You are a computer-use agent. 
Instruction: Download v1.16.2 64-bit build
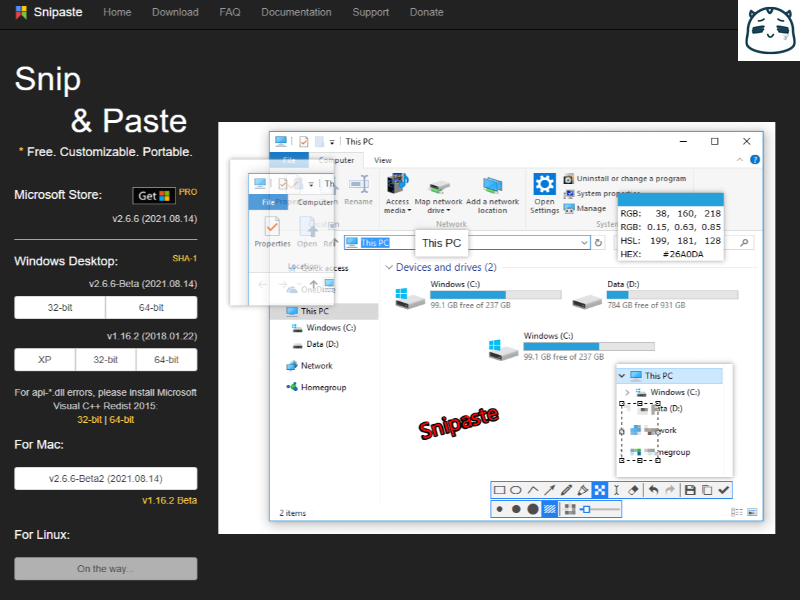point(167,360)
